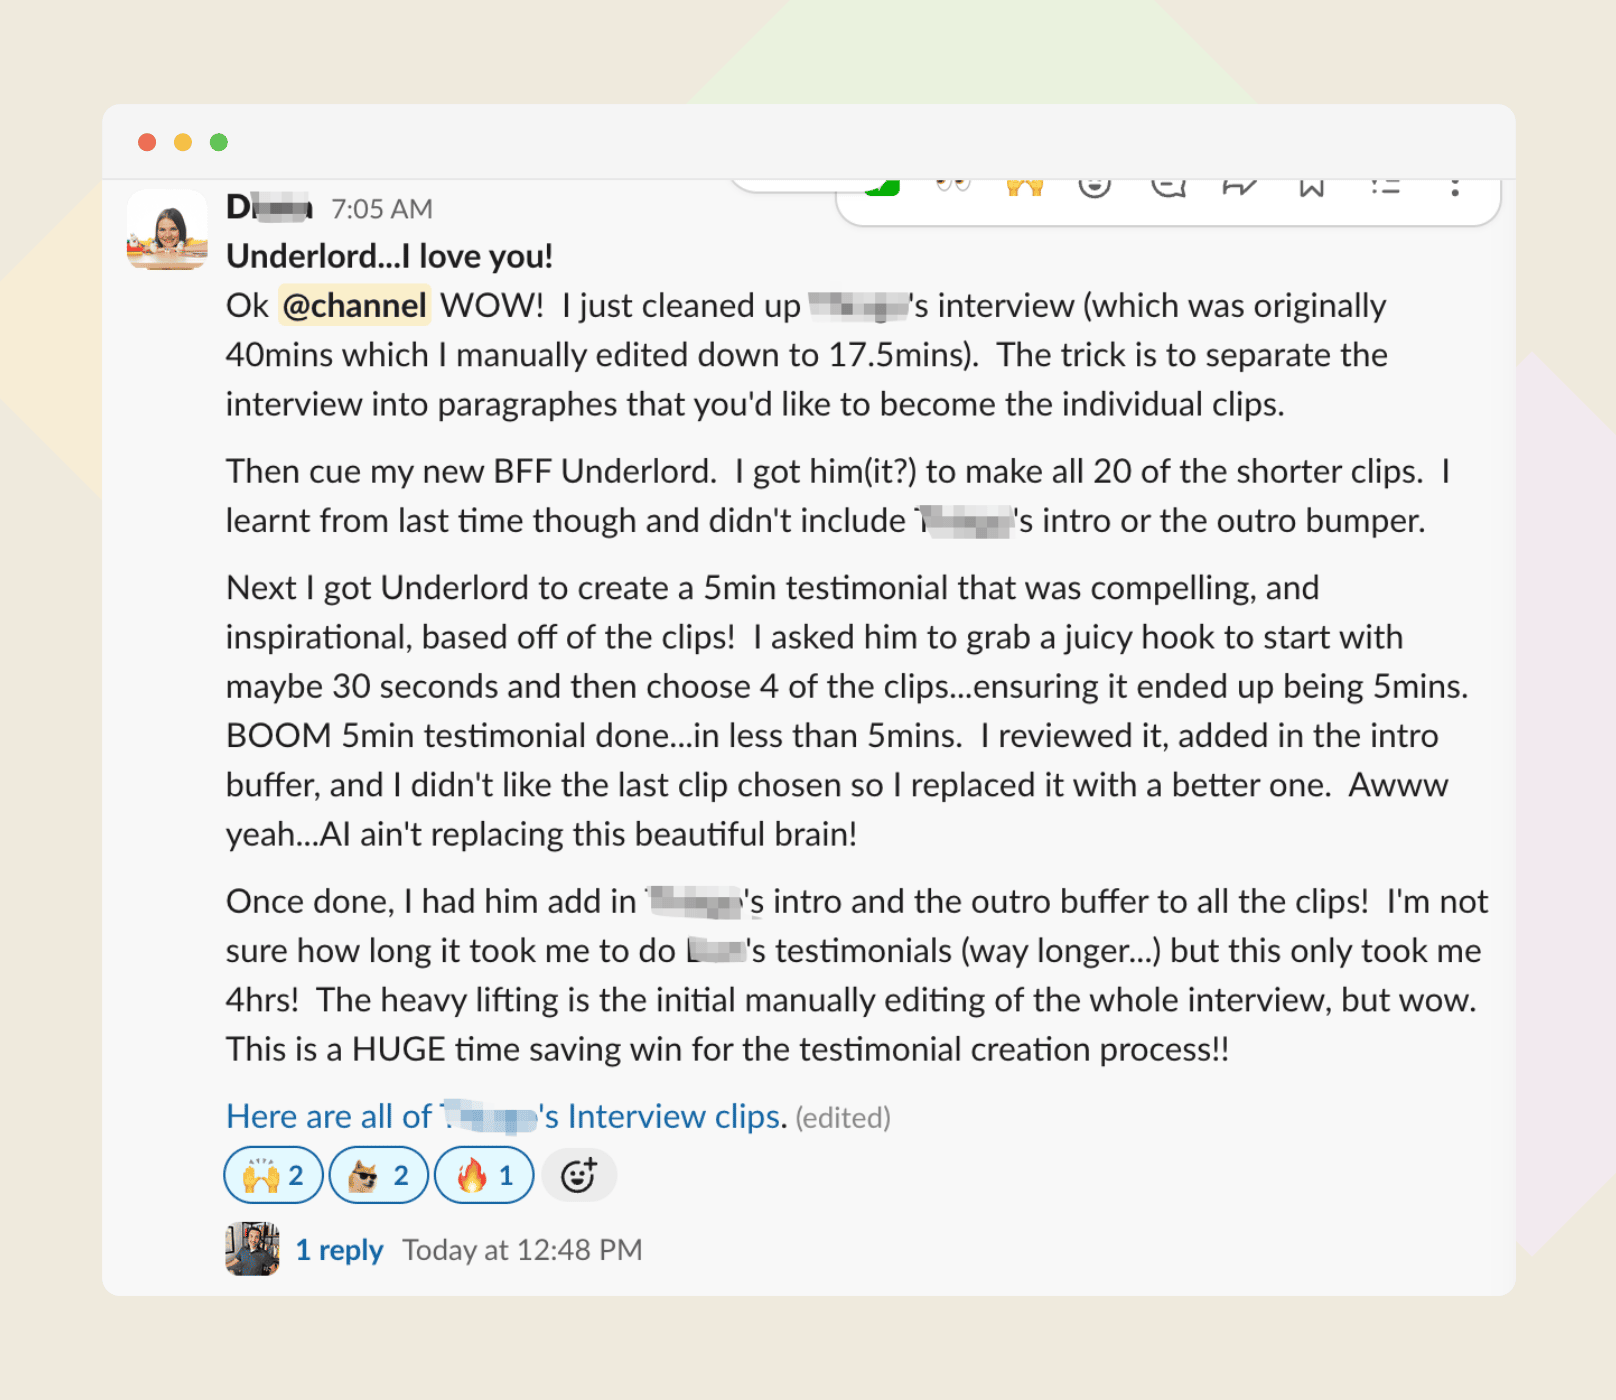The width and height of the screenshot is (1616, 1400).
Task: Toggle the doge sunglasses reaction
Action: click(378, 1175)
